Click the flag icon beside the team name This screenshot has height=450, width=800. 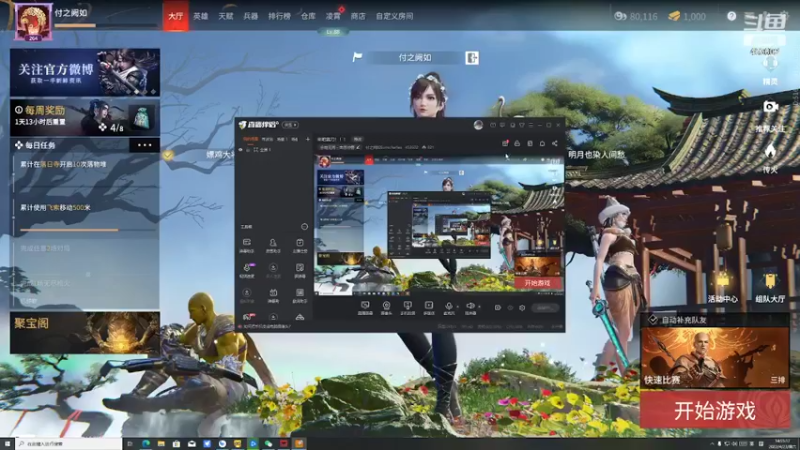(357, 57)
